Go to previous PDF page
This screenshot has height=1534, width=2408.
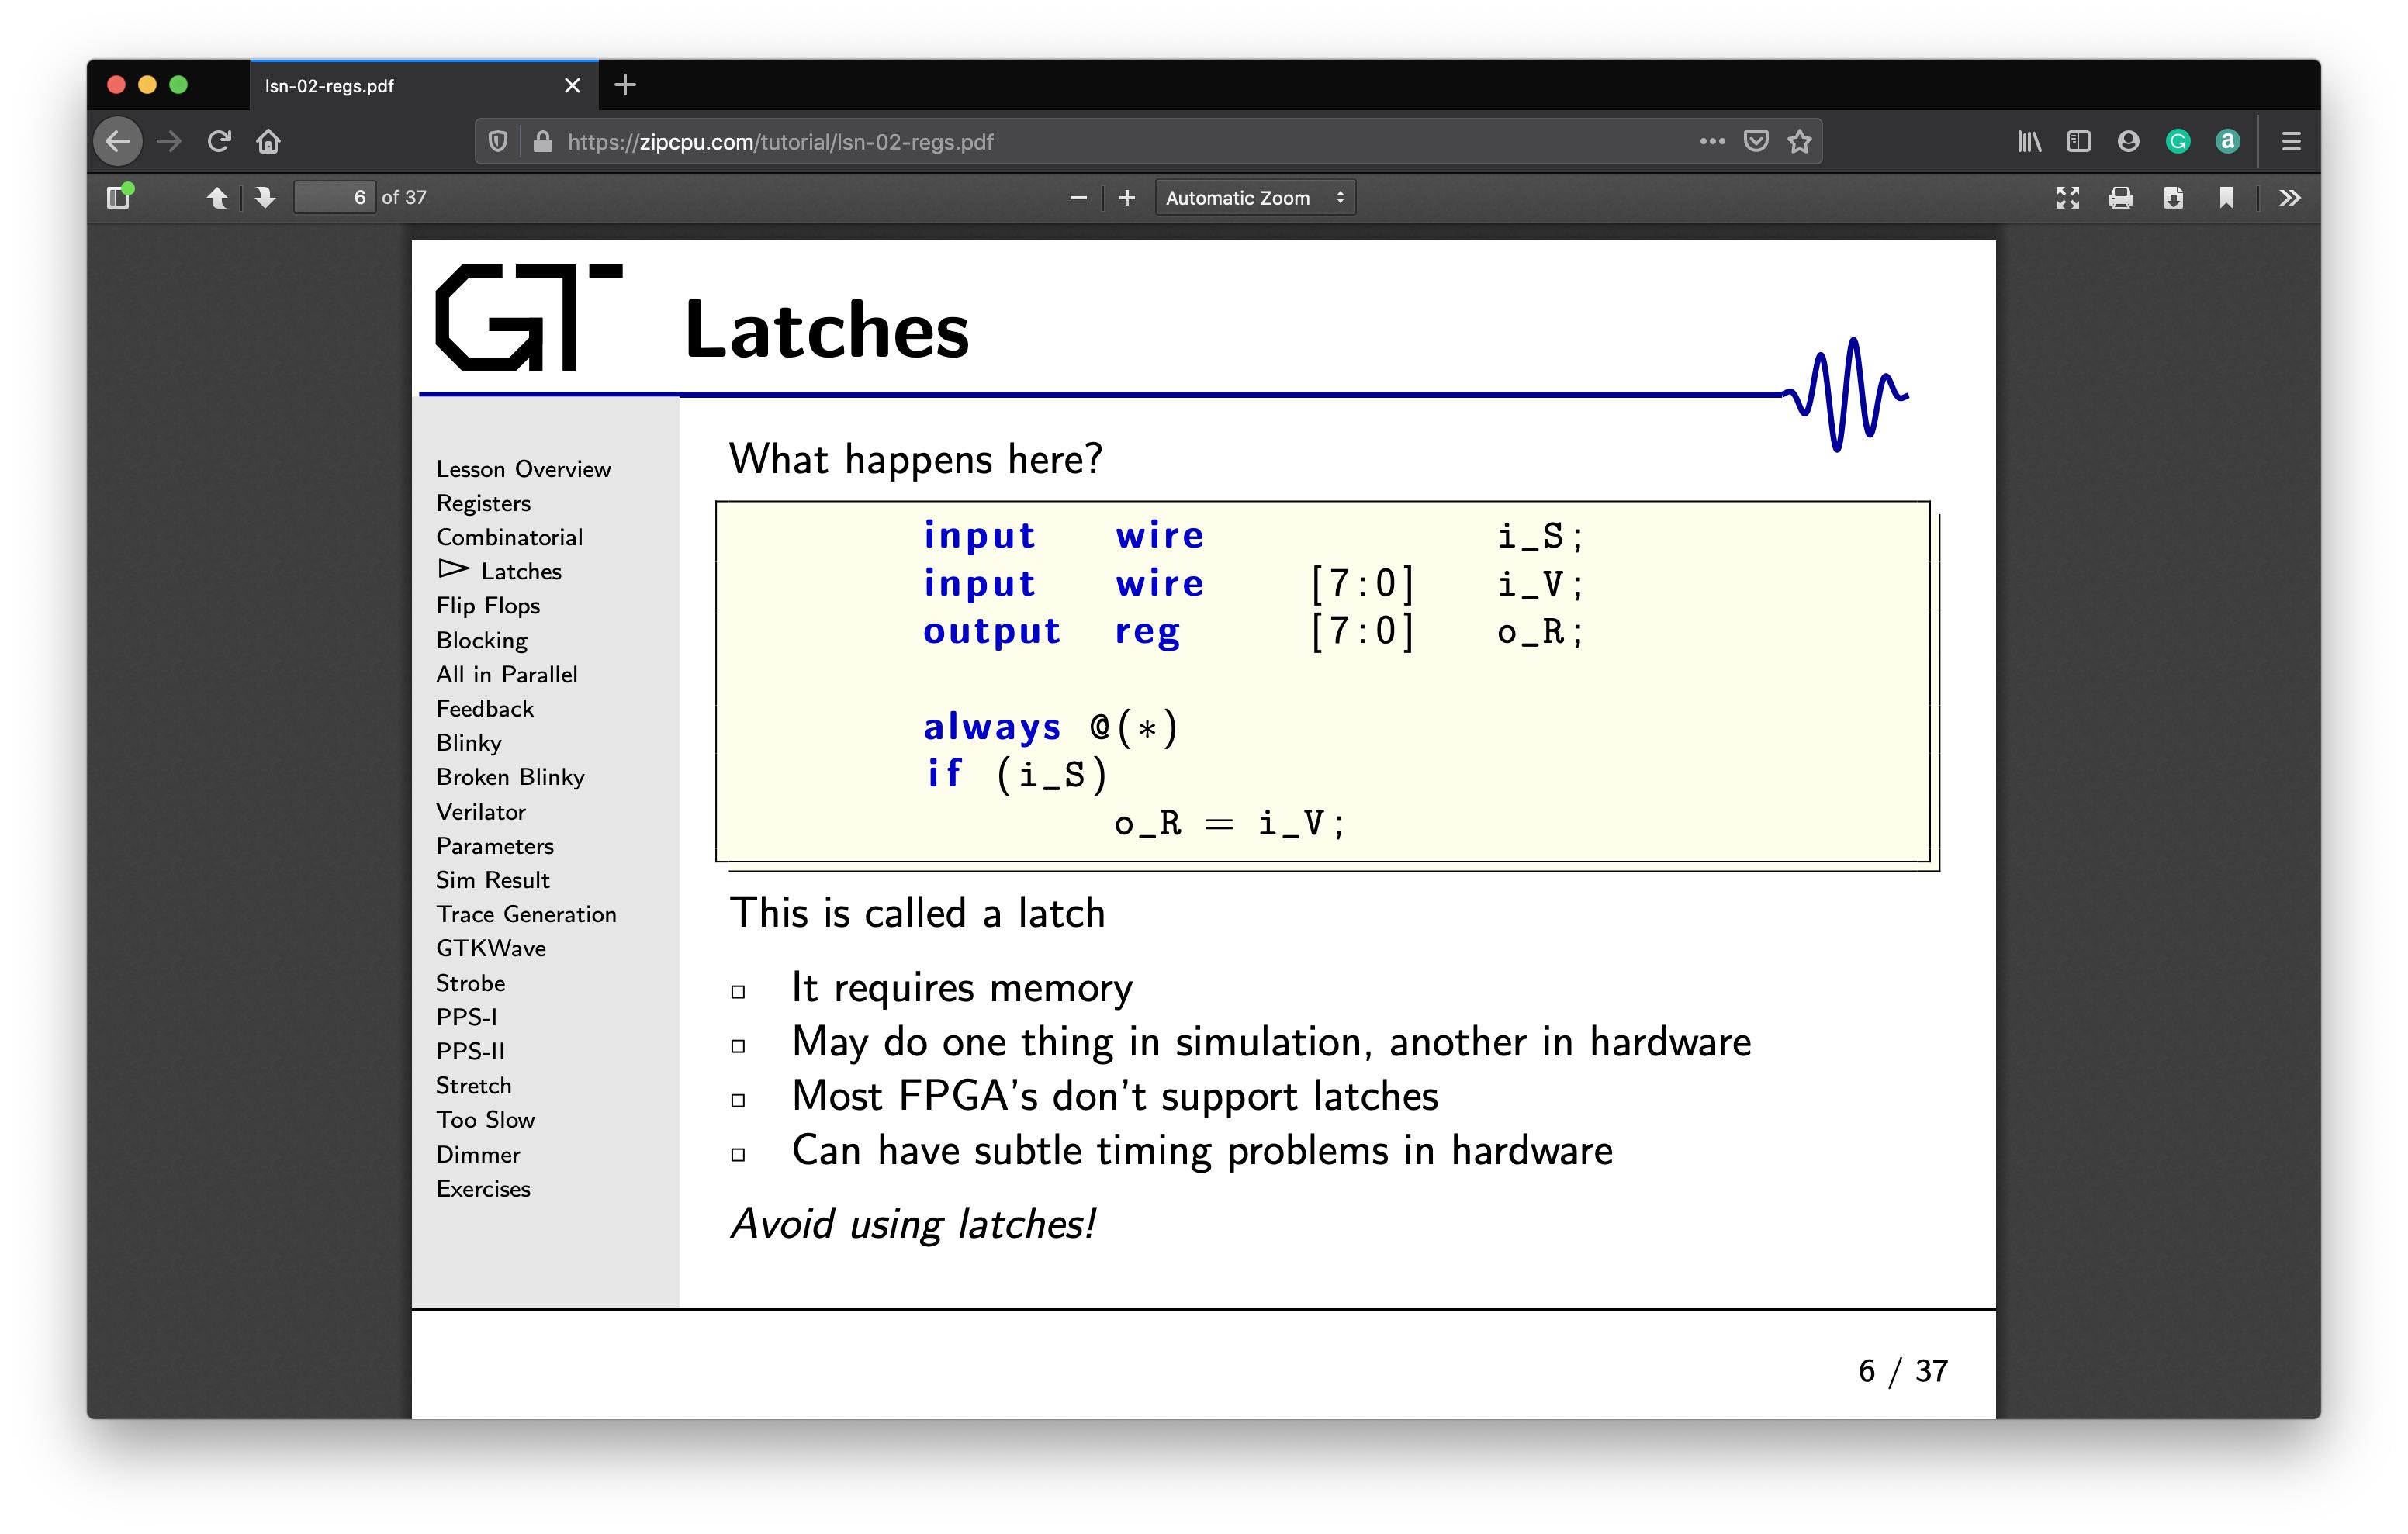click(x=216, y=197)
